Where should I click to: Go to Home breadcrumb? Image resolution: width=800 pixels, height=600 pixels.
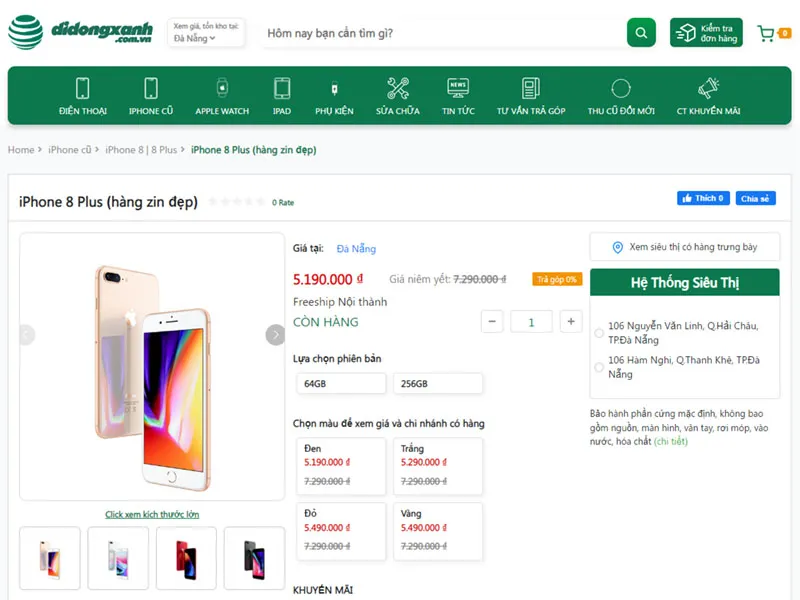point(21,150)
